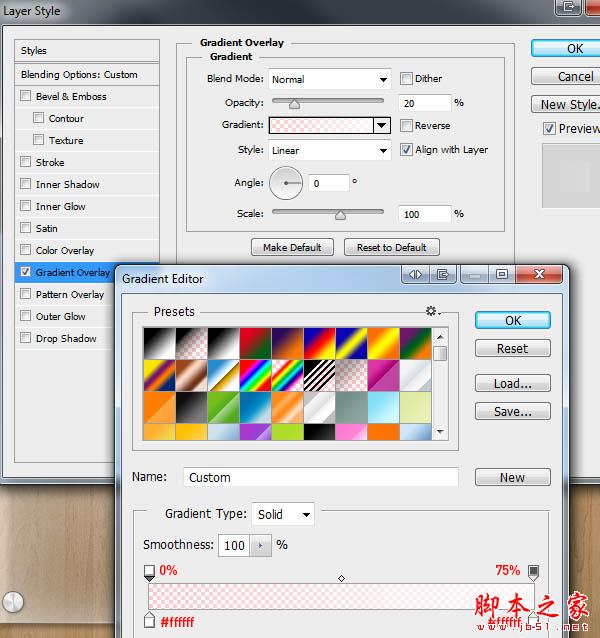Screen dimensions: 600x638
Task: Click the New gradient button
Action: (x=513, y=477)
